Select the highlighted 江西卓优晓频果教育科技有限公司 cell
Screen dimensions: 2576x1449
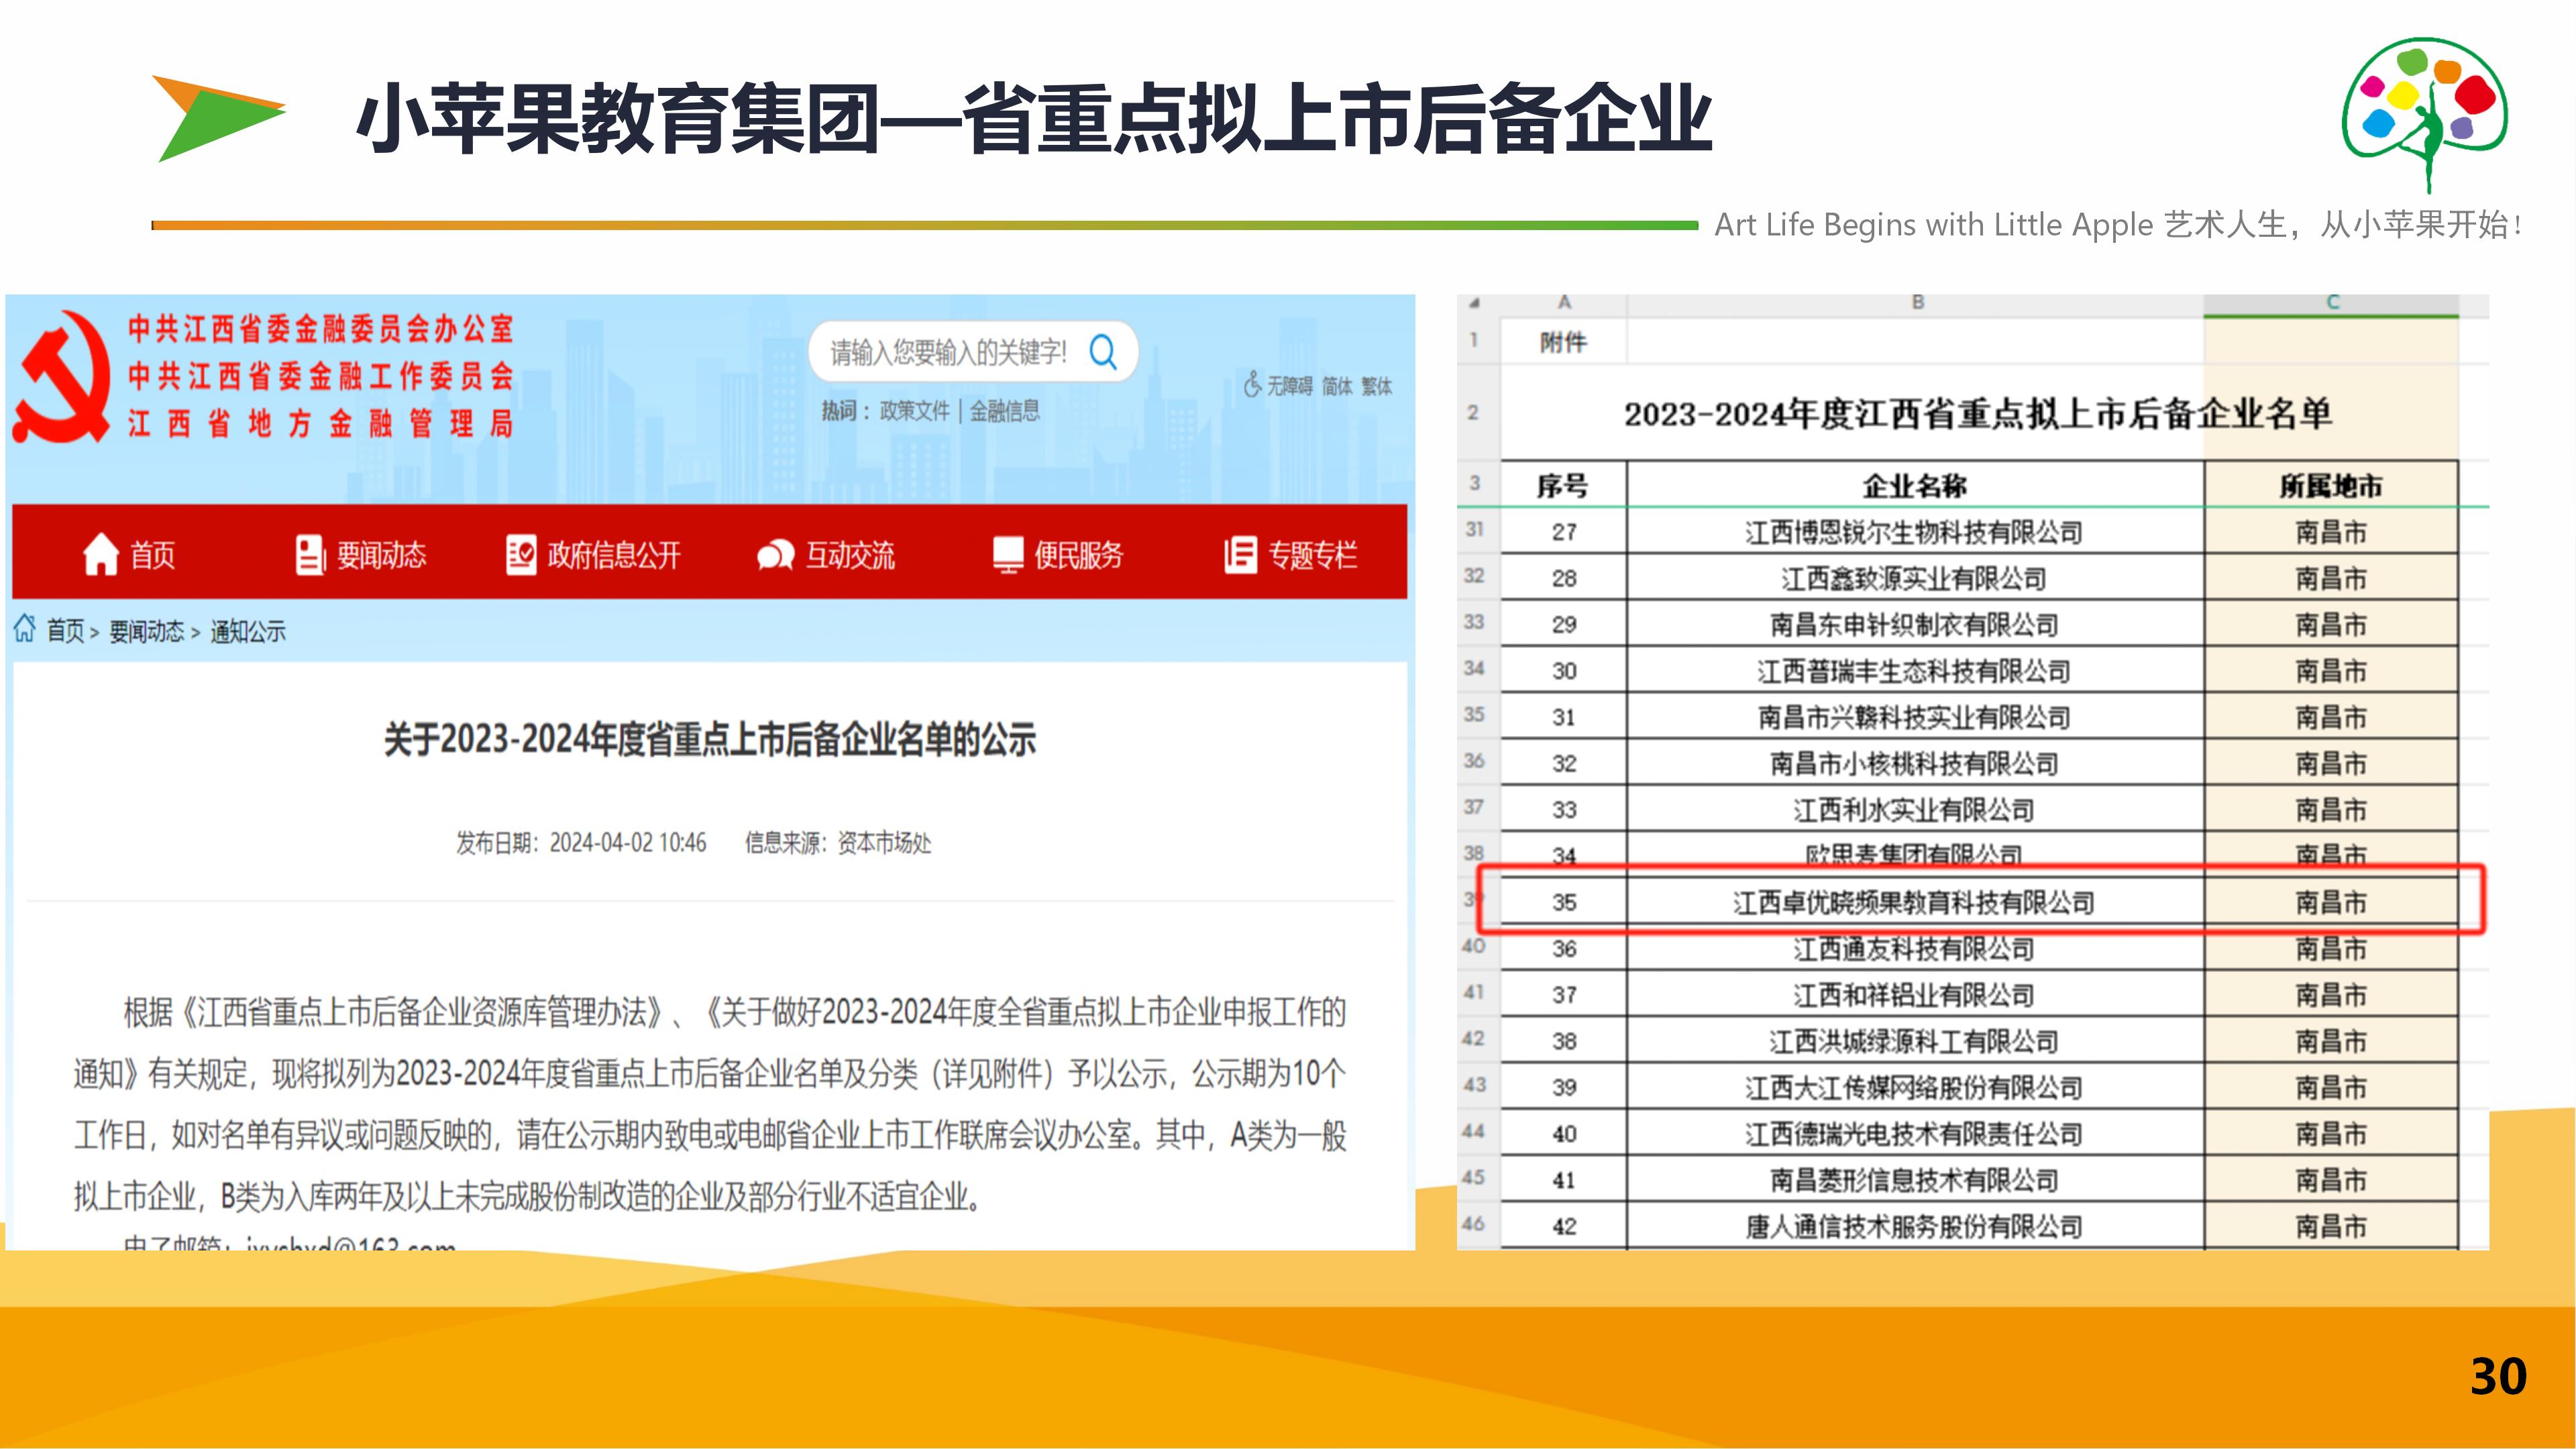(1915, 902)
